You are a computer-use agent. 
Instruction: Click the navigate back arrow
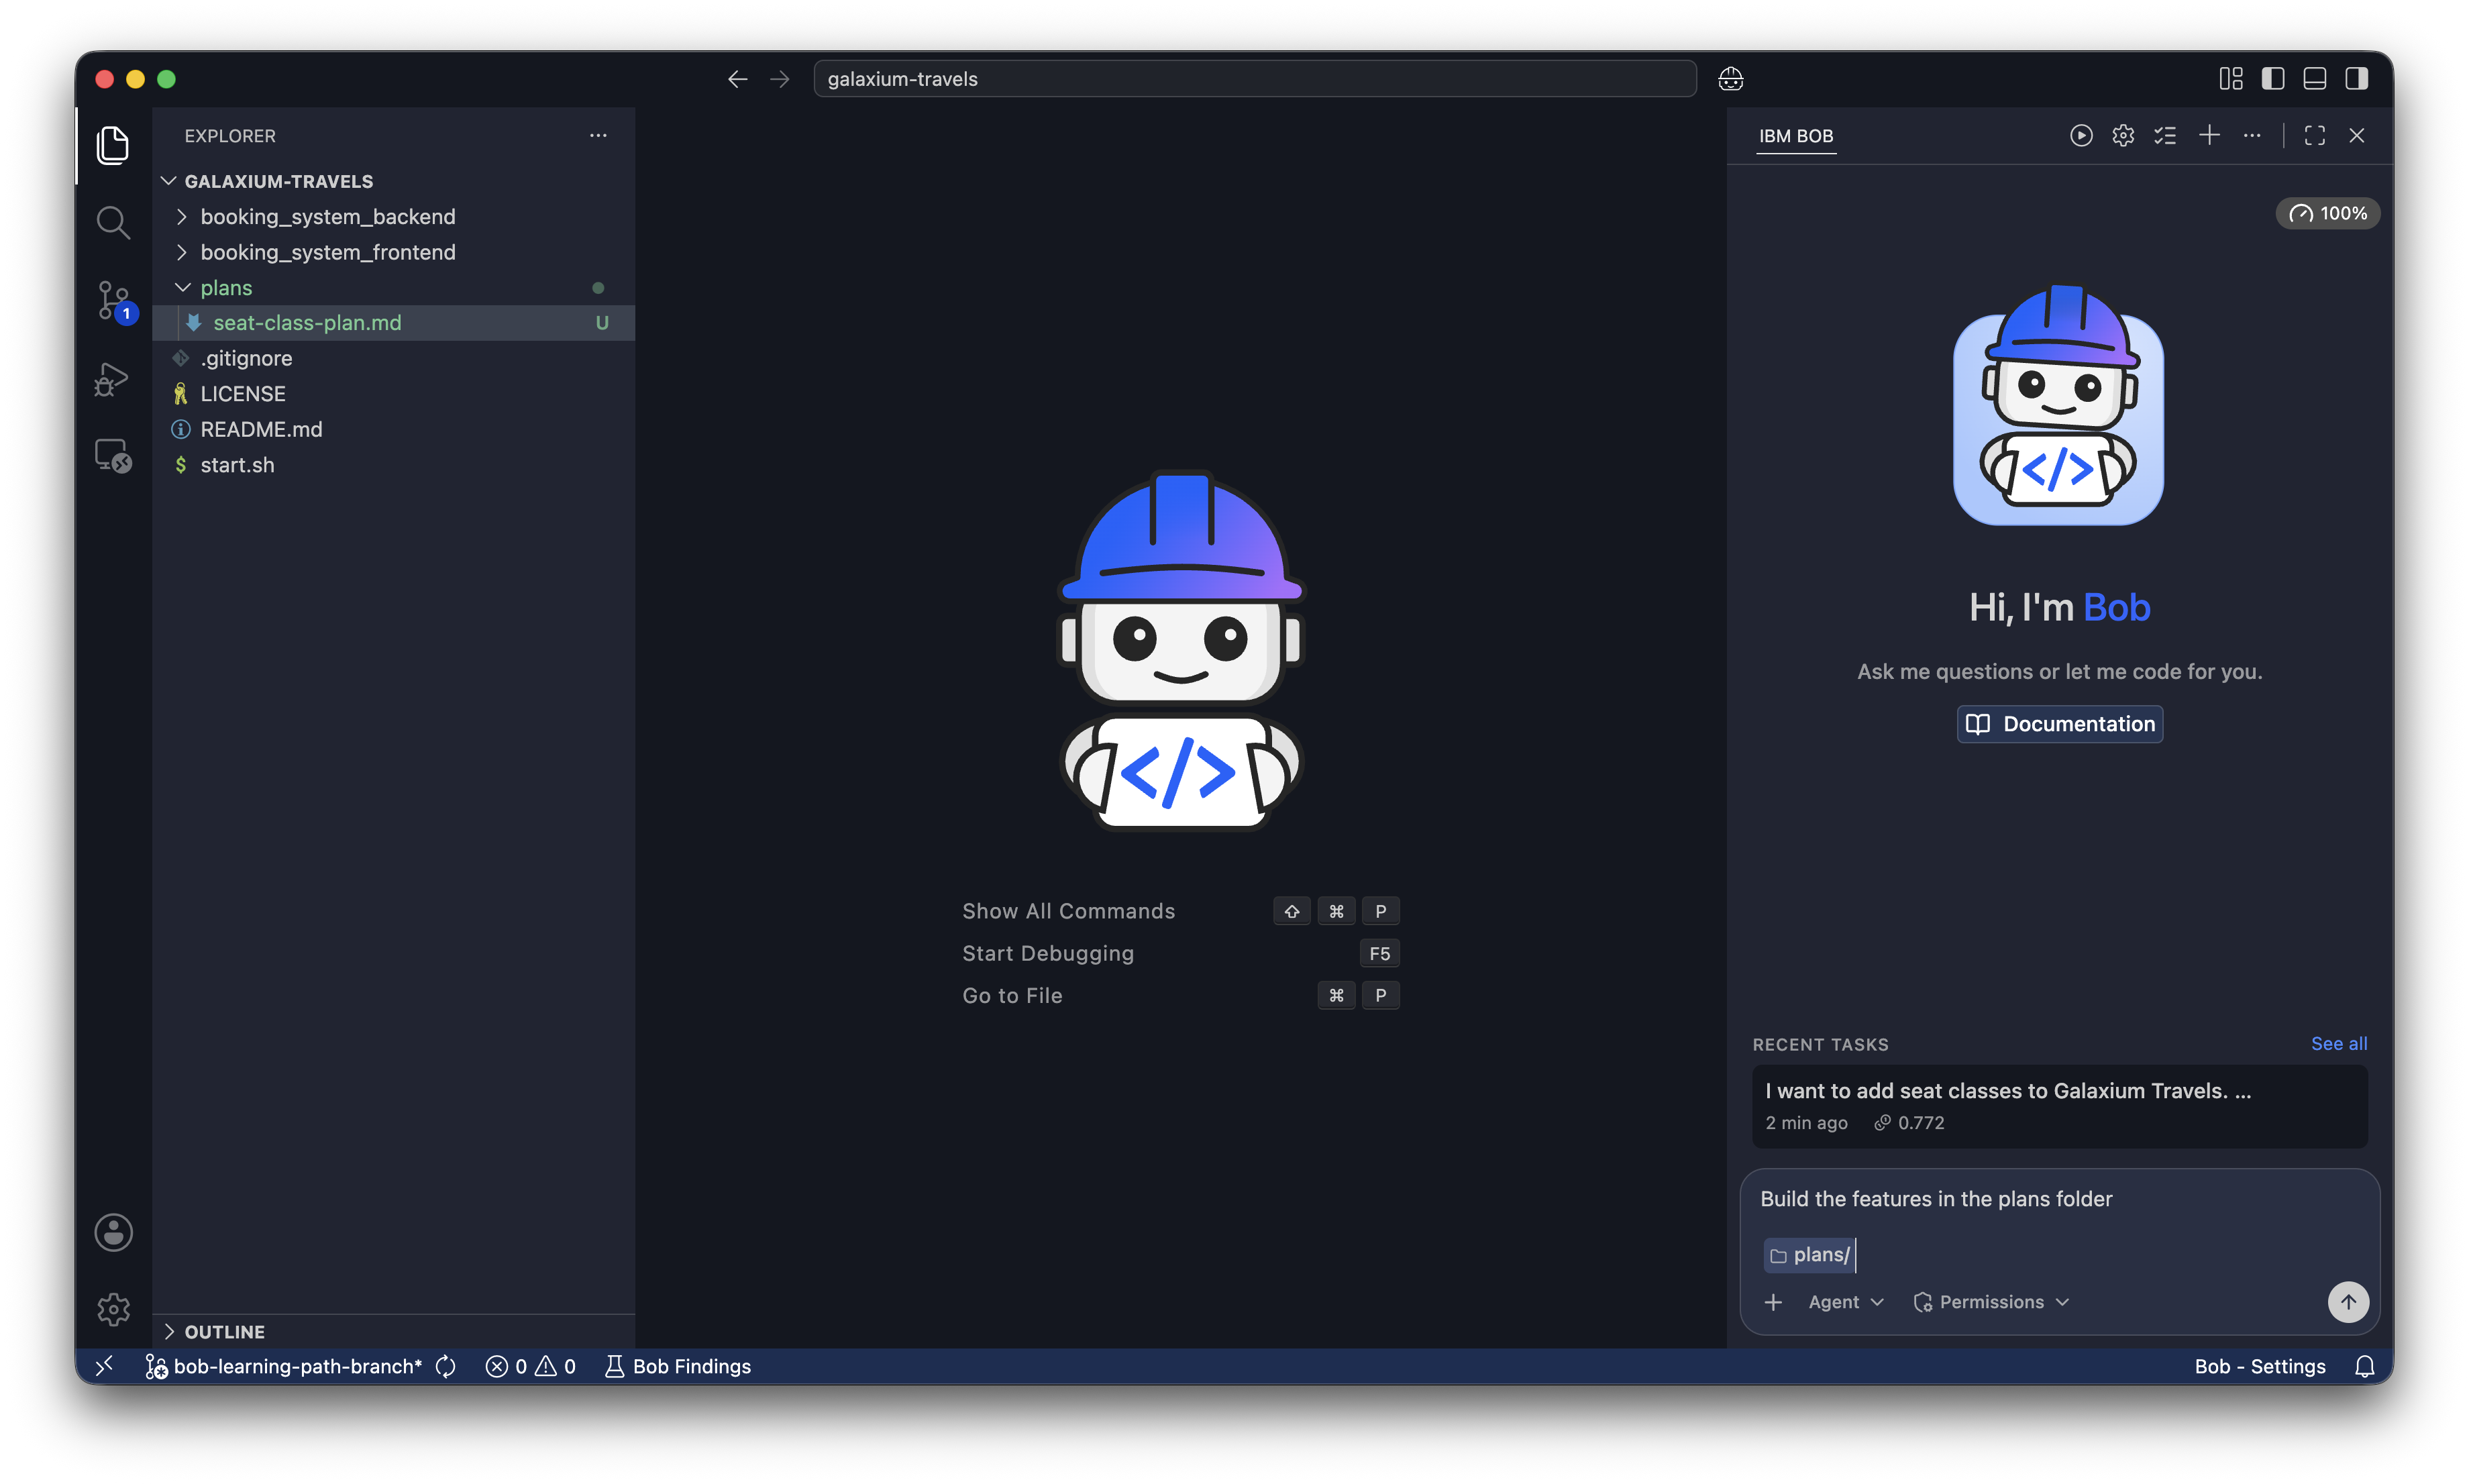pyautogui.click(x=738, y=79)
